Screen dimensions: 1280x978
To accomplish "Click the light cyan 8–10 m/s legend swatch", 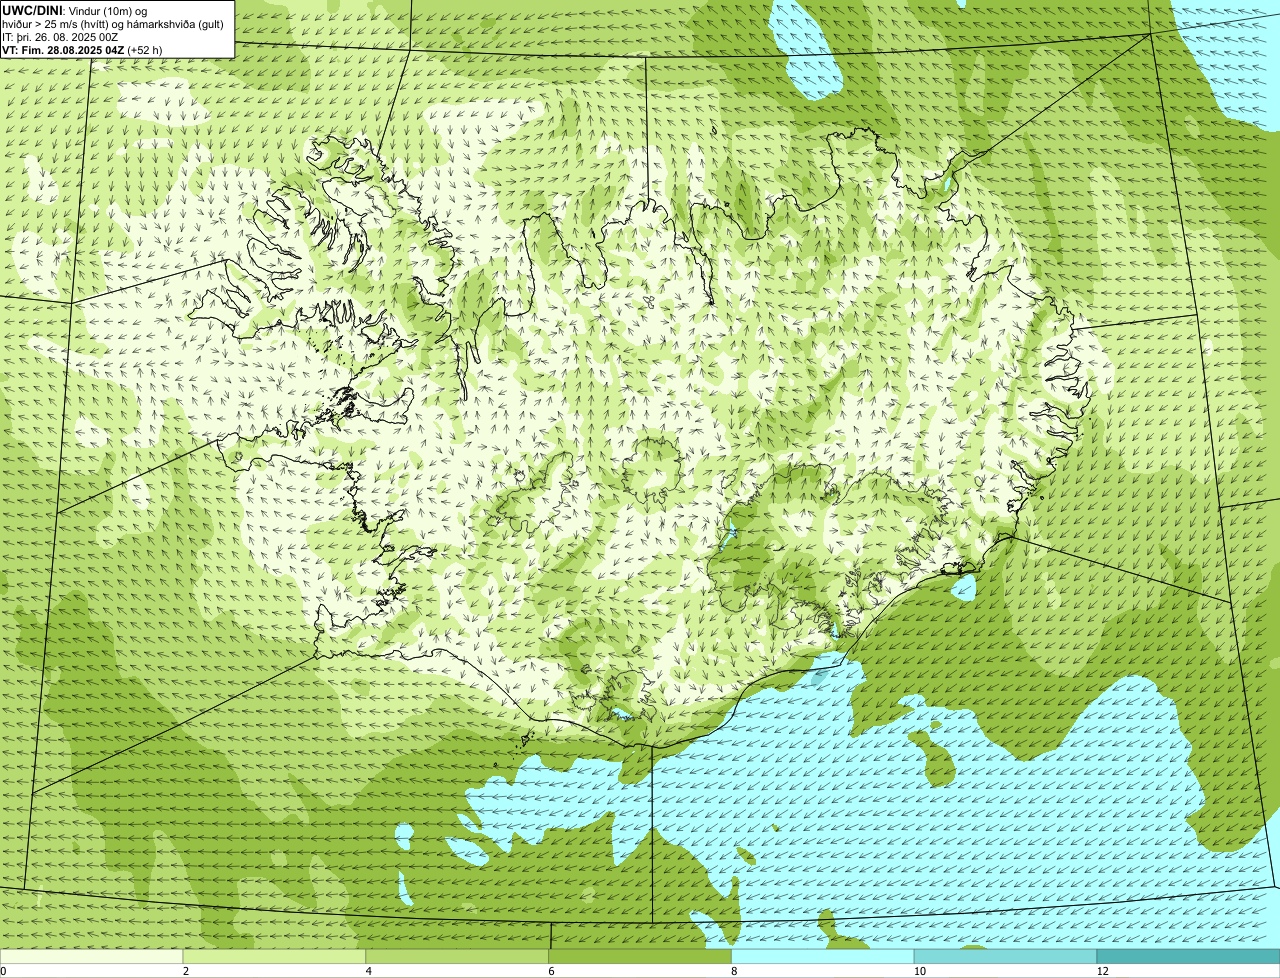I will click(824, 957).
